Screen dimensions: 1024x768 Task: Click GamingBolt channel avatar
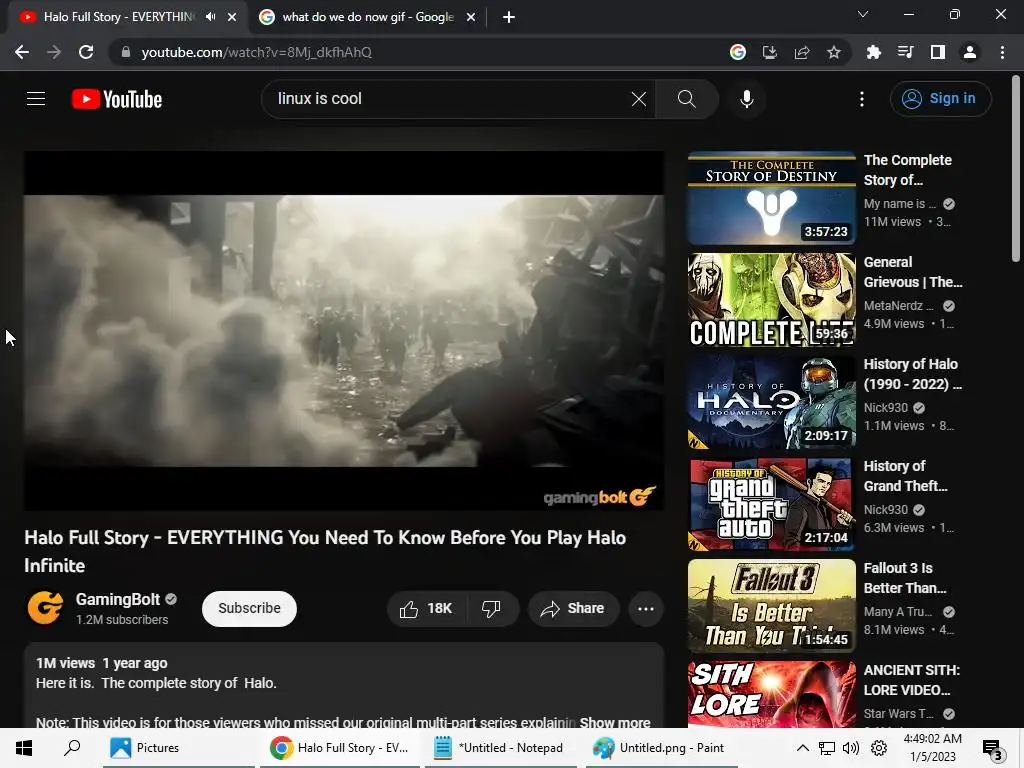click(45, 607)
